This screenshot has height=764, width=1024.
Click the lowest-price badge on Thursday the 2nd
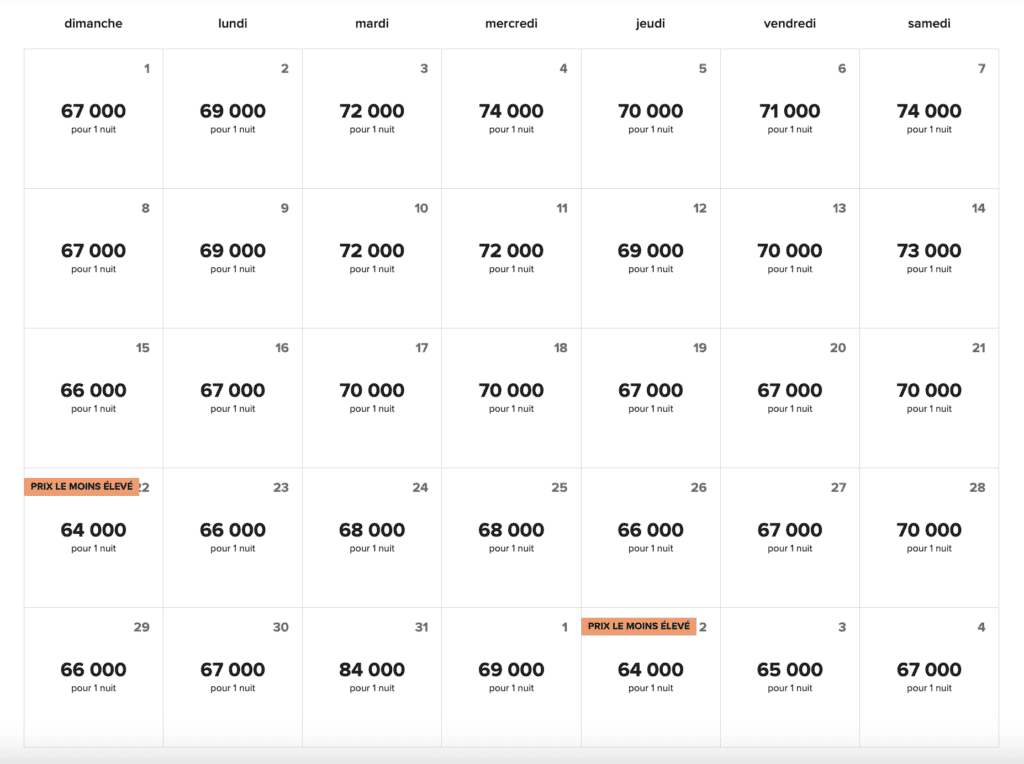click(x=639, y=626)
